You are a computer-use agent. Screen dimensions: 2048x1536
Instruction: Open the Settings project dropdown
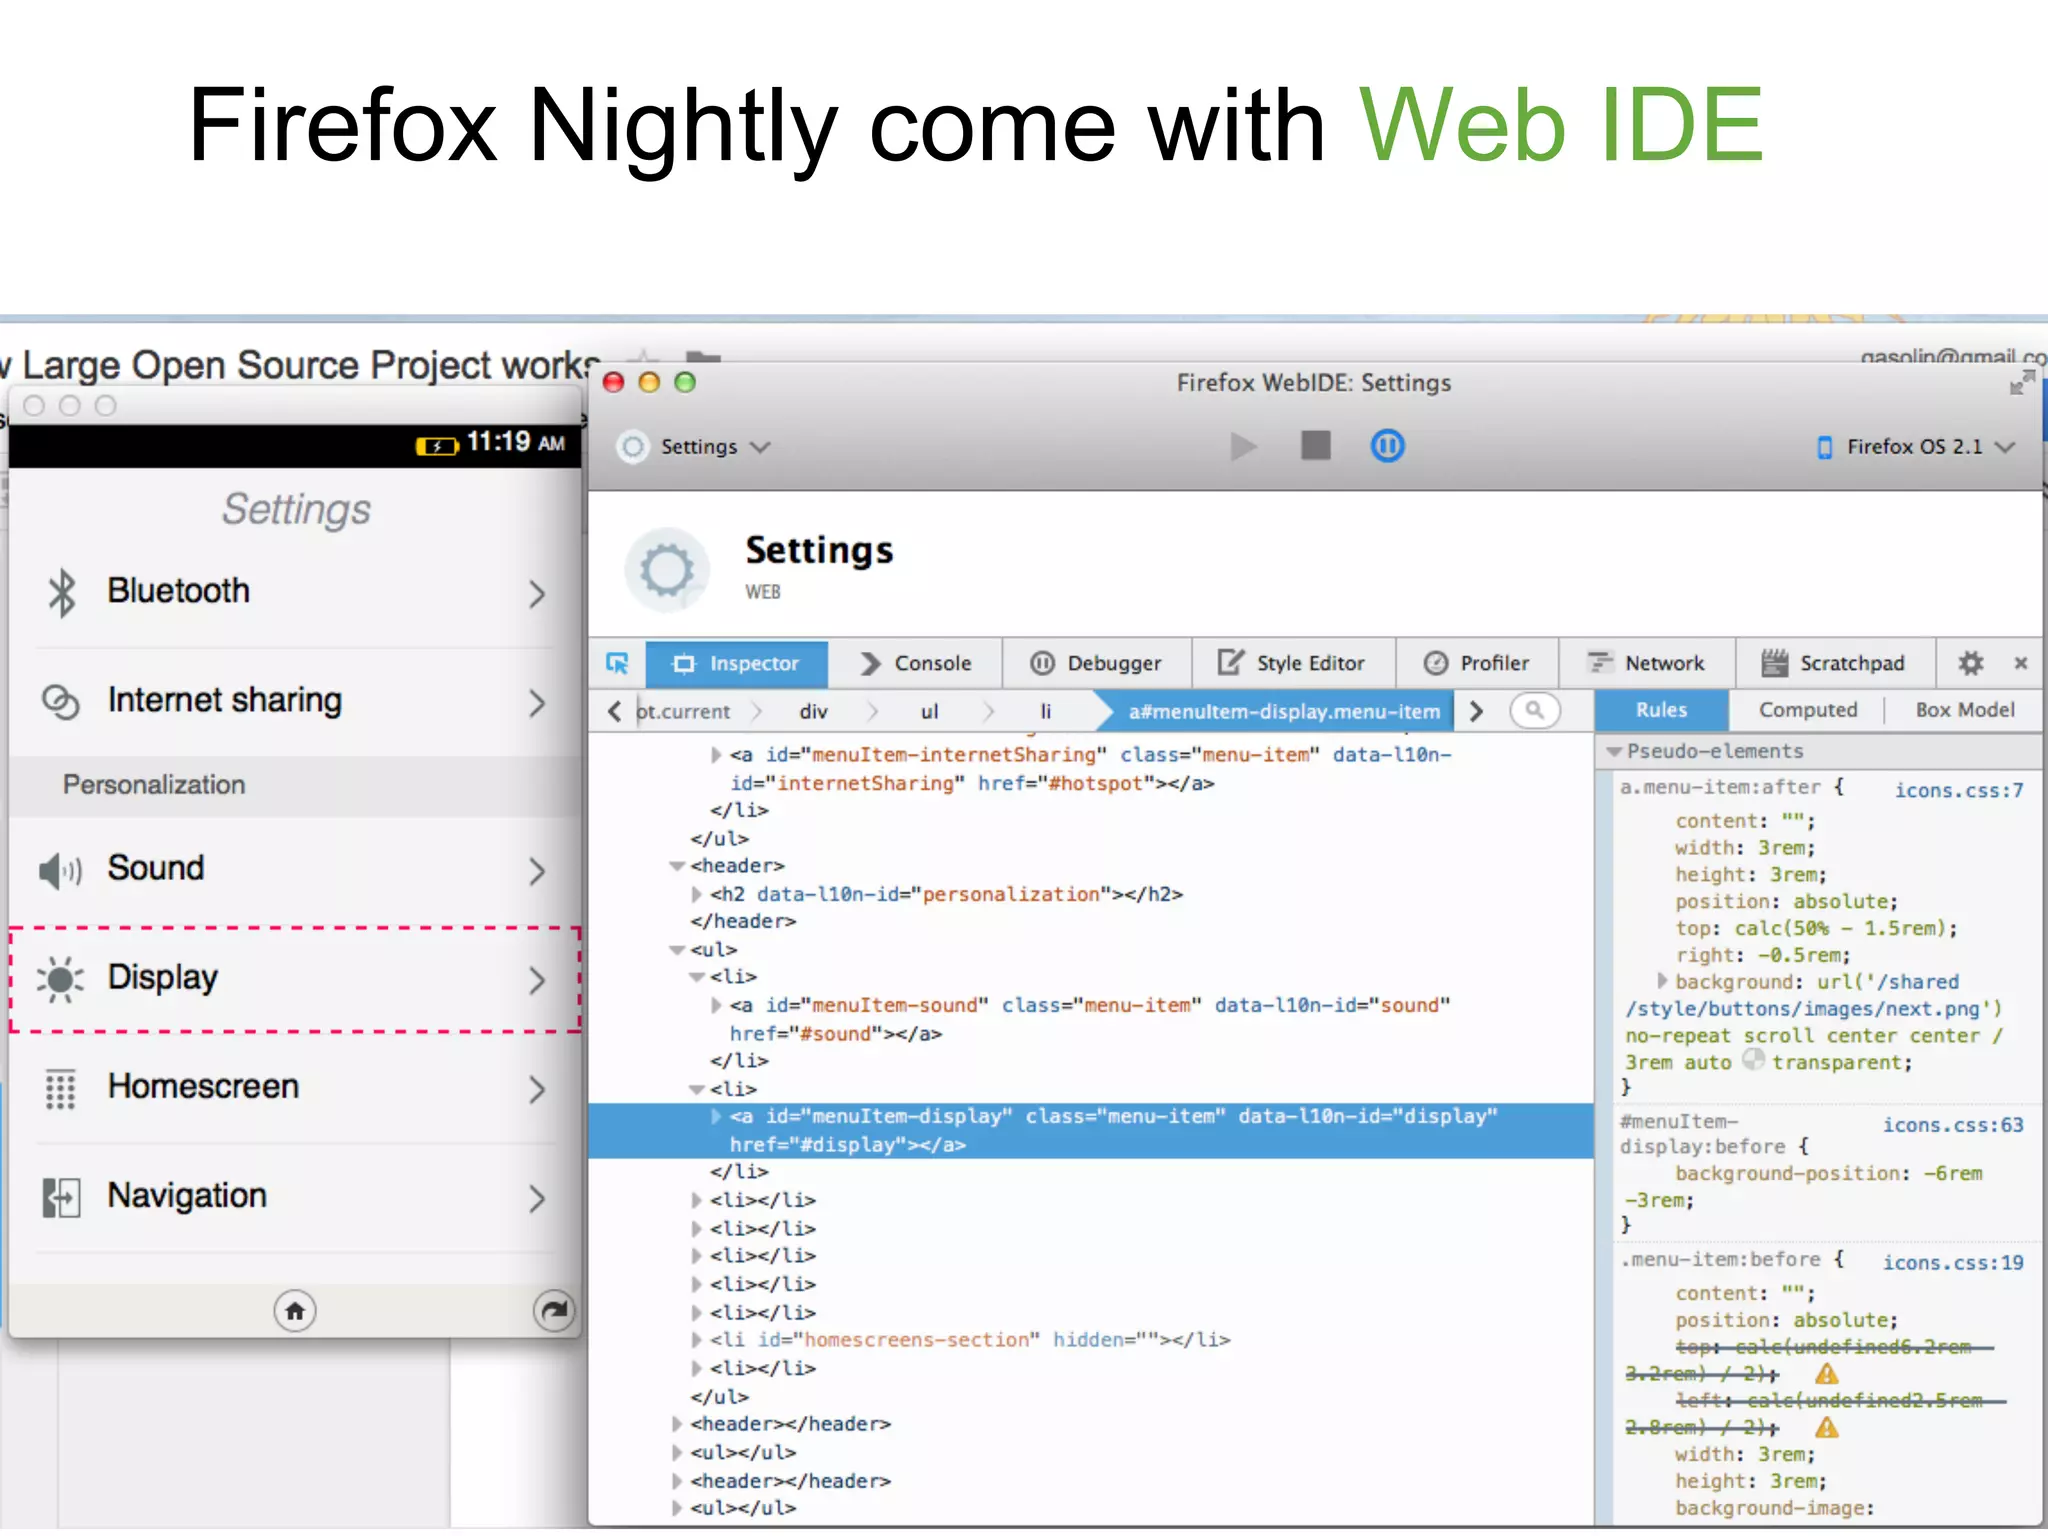694,446
